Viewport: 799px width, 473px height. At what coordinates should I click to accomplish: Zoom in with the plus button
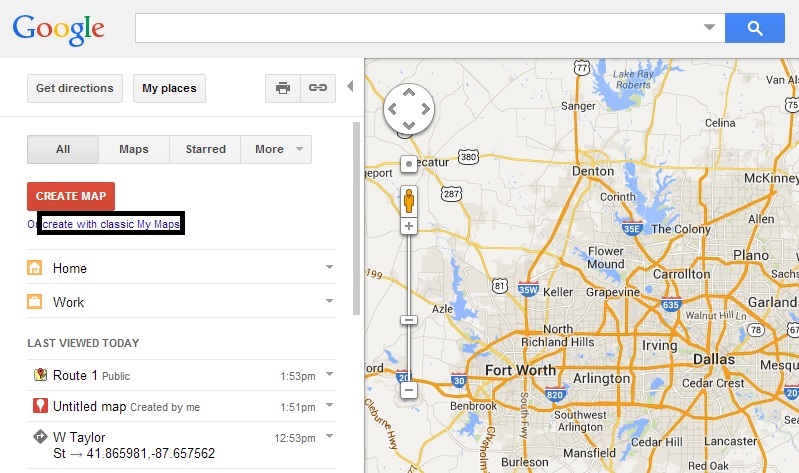(x=409, y=226)
